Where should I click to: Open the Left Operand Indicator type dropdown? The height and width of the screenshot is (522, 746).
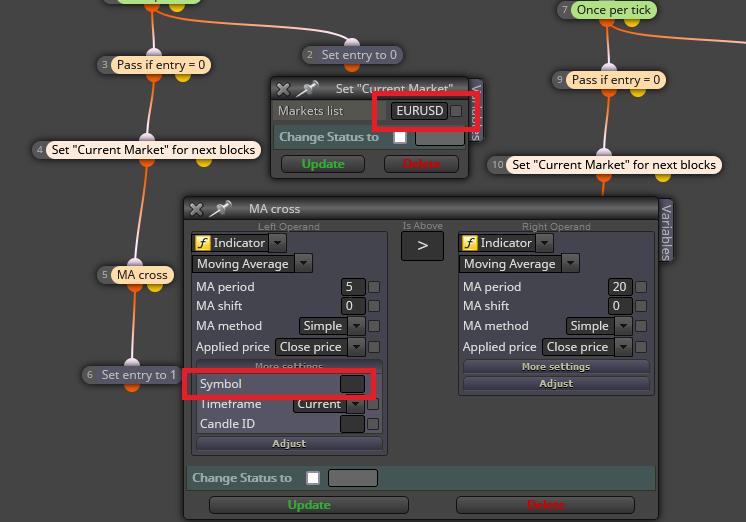pyautogui.click(x=278, y=243)
